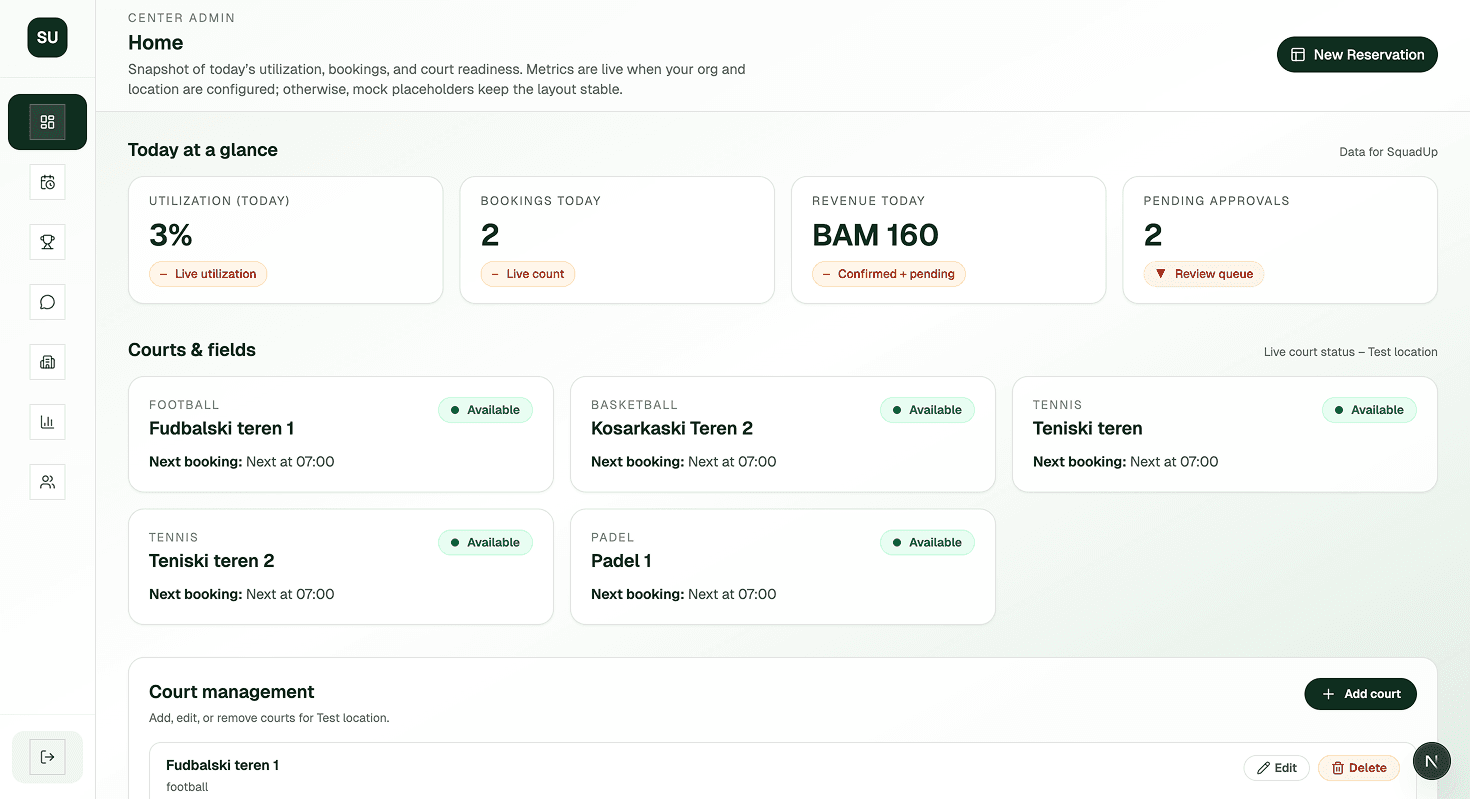
Task: Open the bookings calendar icon in sidebar
Action: coord(47,182)
